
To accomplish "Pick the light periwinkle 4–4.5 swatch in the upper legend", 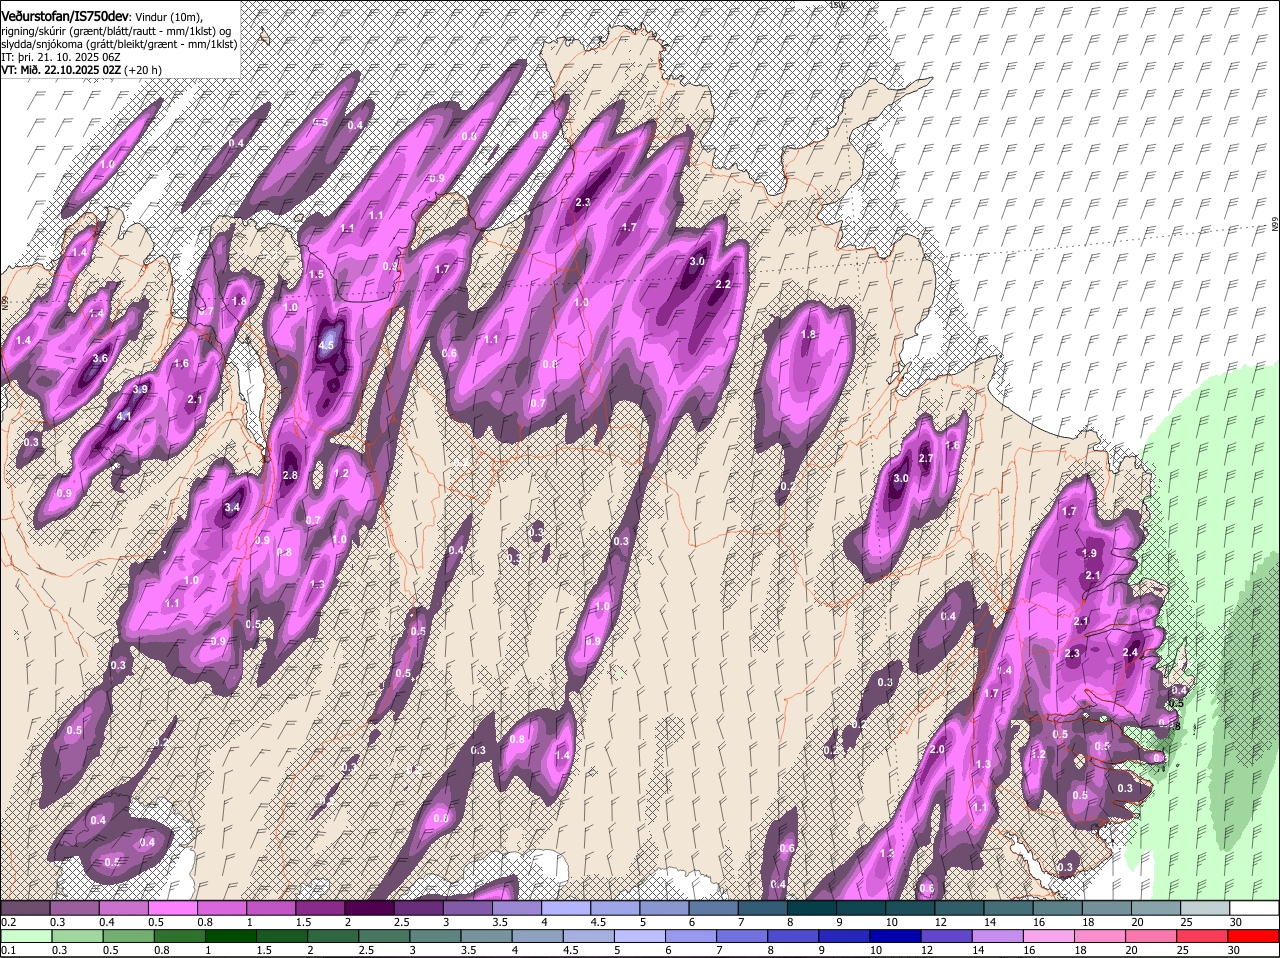I will (567, 908).
